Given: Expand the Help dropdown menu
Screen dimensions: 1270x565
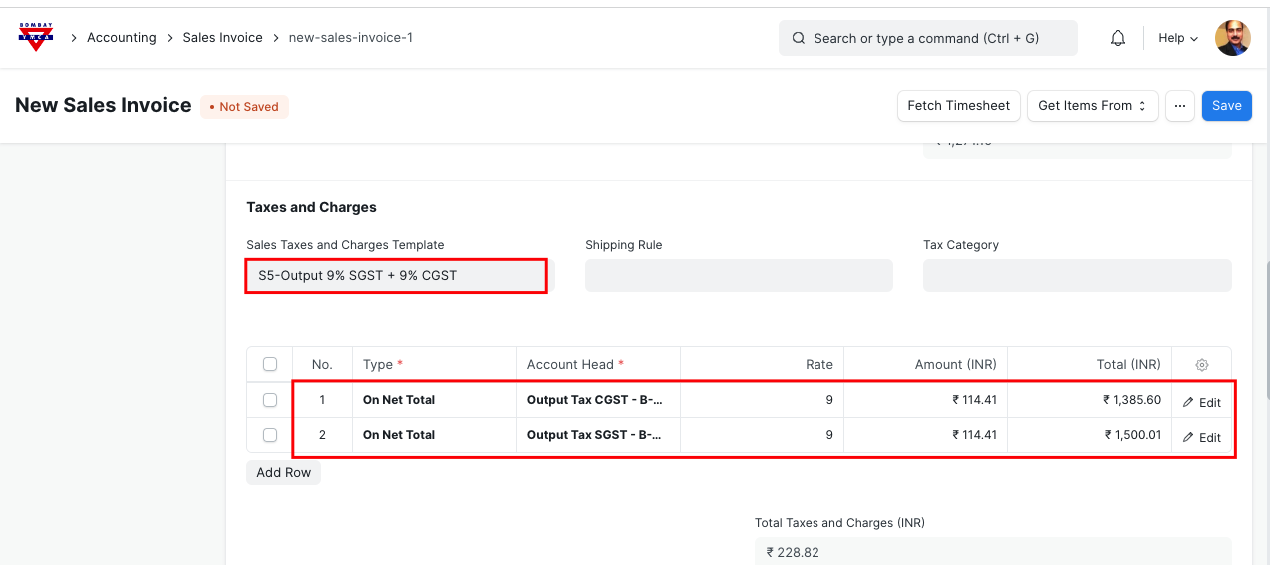Looking at the screenshot, I should pos(1177,38).
